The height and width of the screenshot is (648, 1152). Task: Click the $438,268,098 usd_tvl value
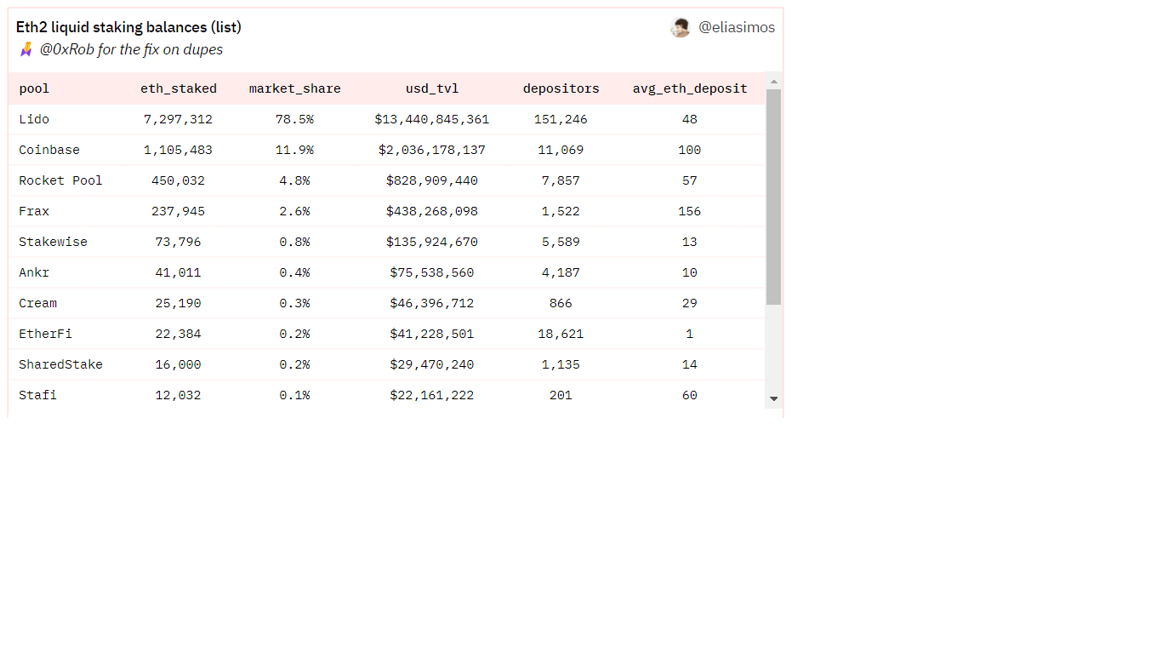pos(432,212)
